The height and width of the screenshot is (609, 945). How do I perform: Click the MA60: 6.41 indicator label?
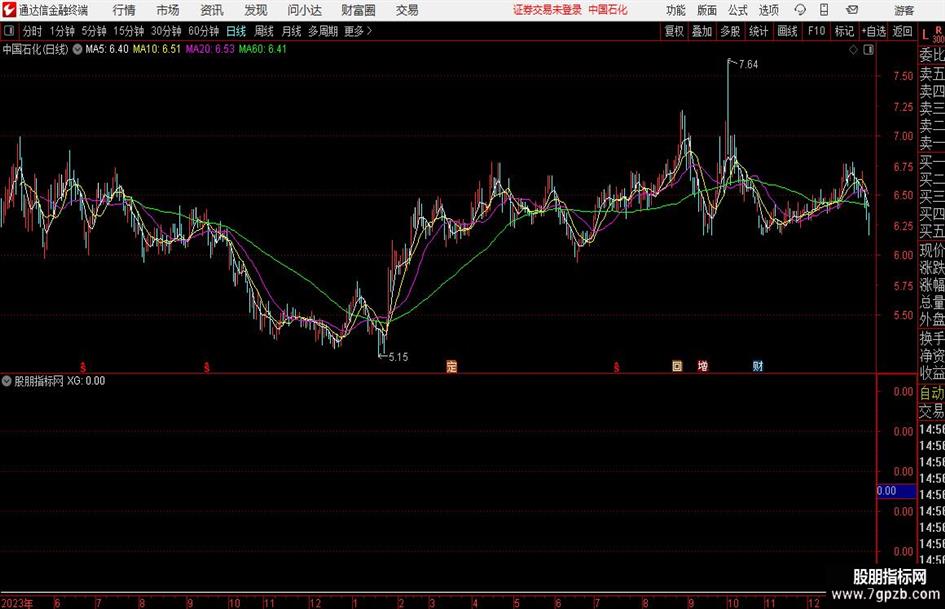click(263, 49)
